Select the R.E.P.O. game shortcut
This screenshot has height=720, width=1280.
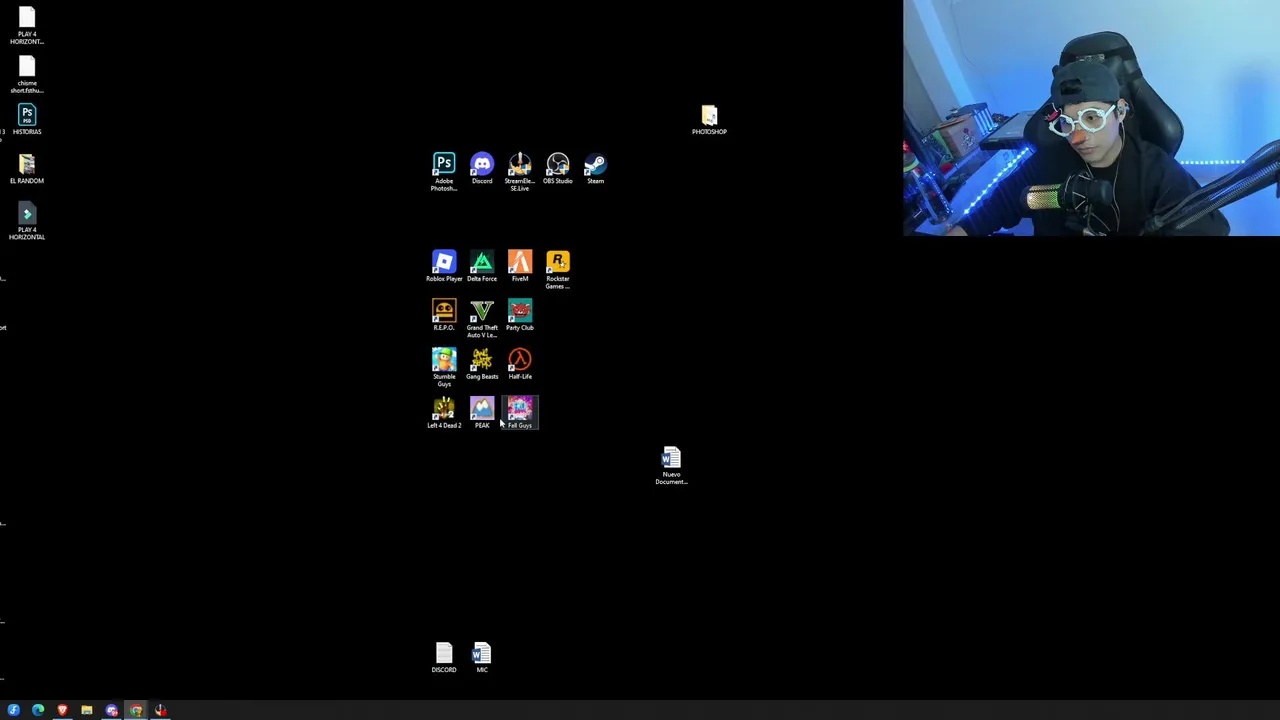point(444,315)
